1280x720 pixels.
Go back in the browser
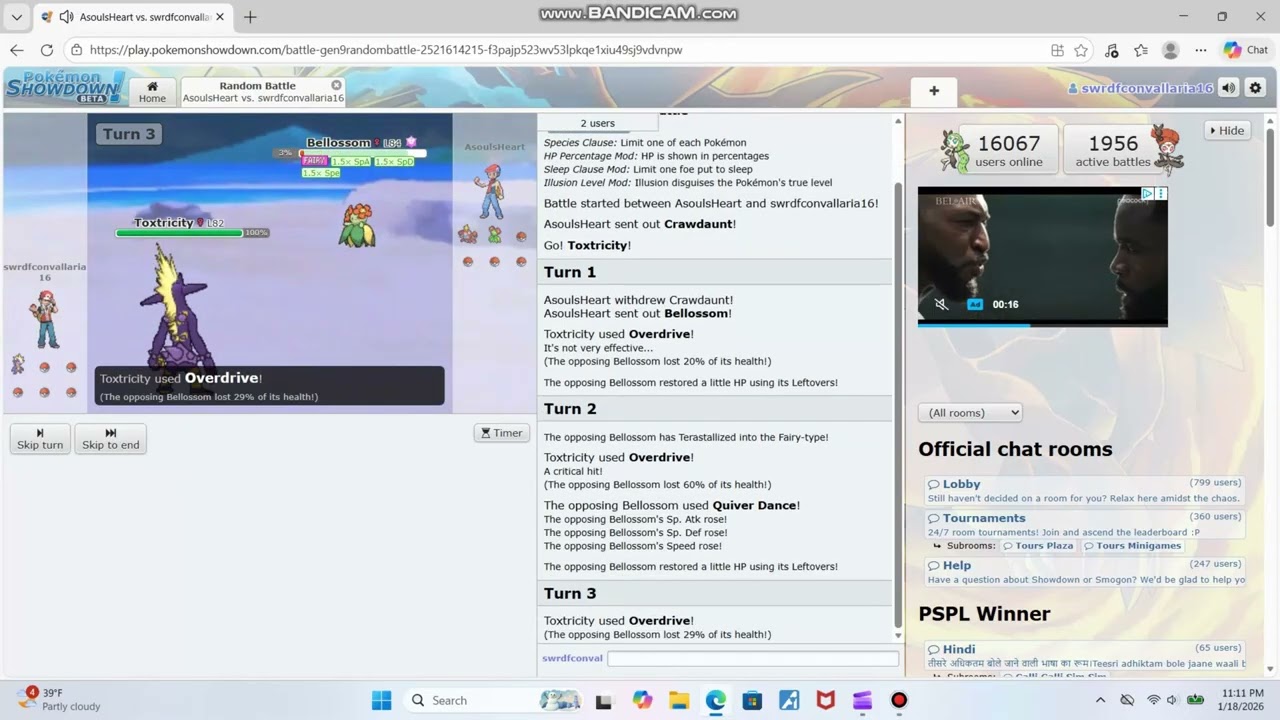pyautogui.click(x=17, y=50)
